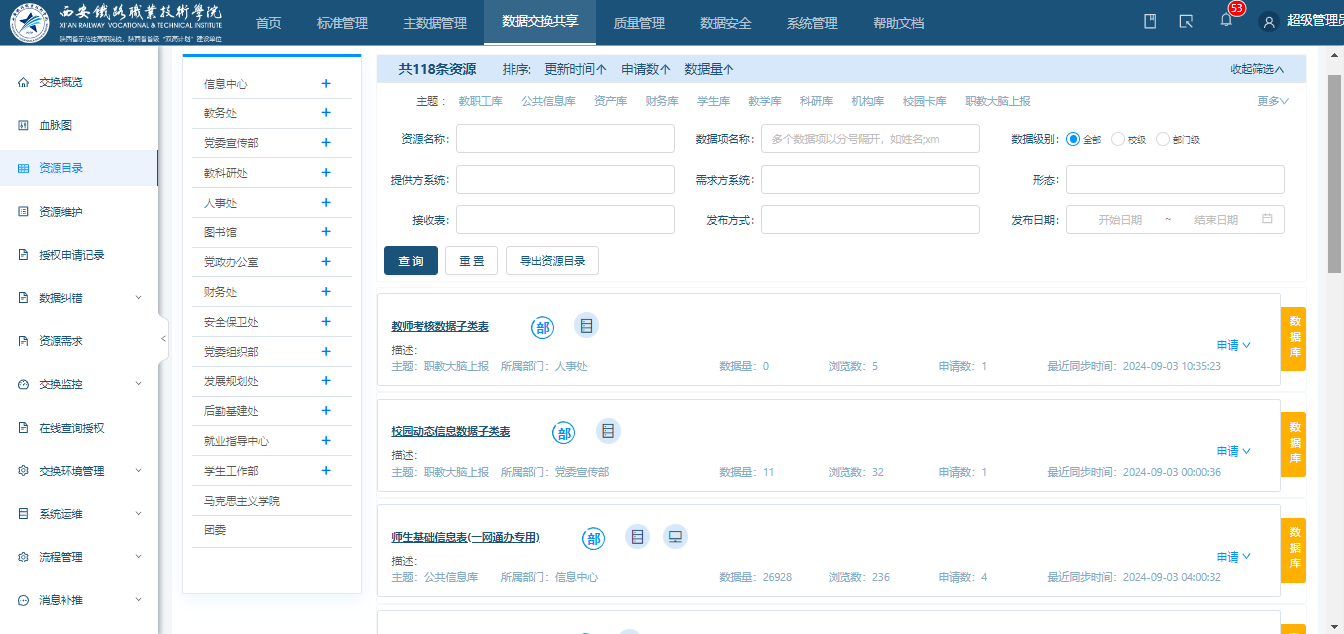Select the 部门级 data level radio button

coord(1162,139)
